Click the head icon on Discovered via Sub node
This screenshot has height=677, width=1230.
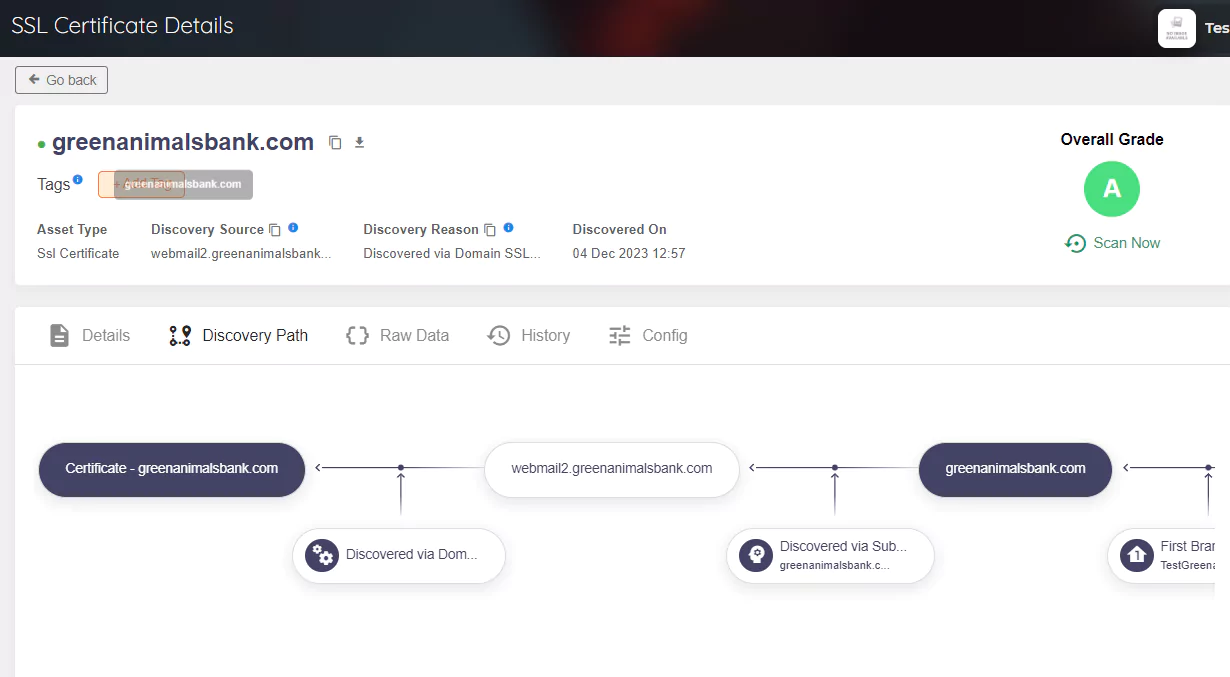tap(757, 555)
